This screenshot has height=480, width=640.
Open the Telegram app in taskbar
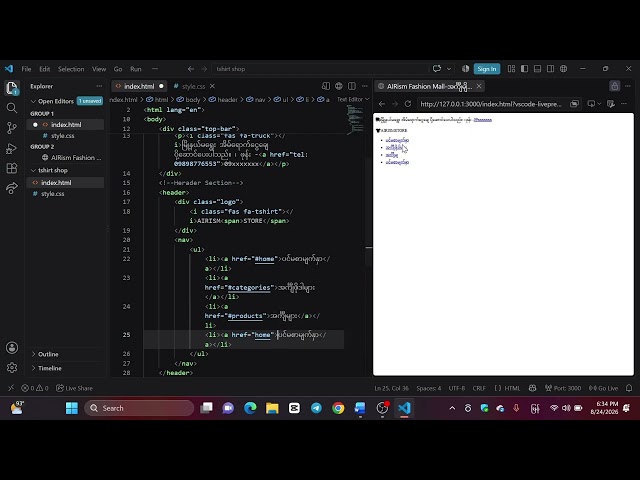pos(316,408)
